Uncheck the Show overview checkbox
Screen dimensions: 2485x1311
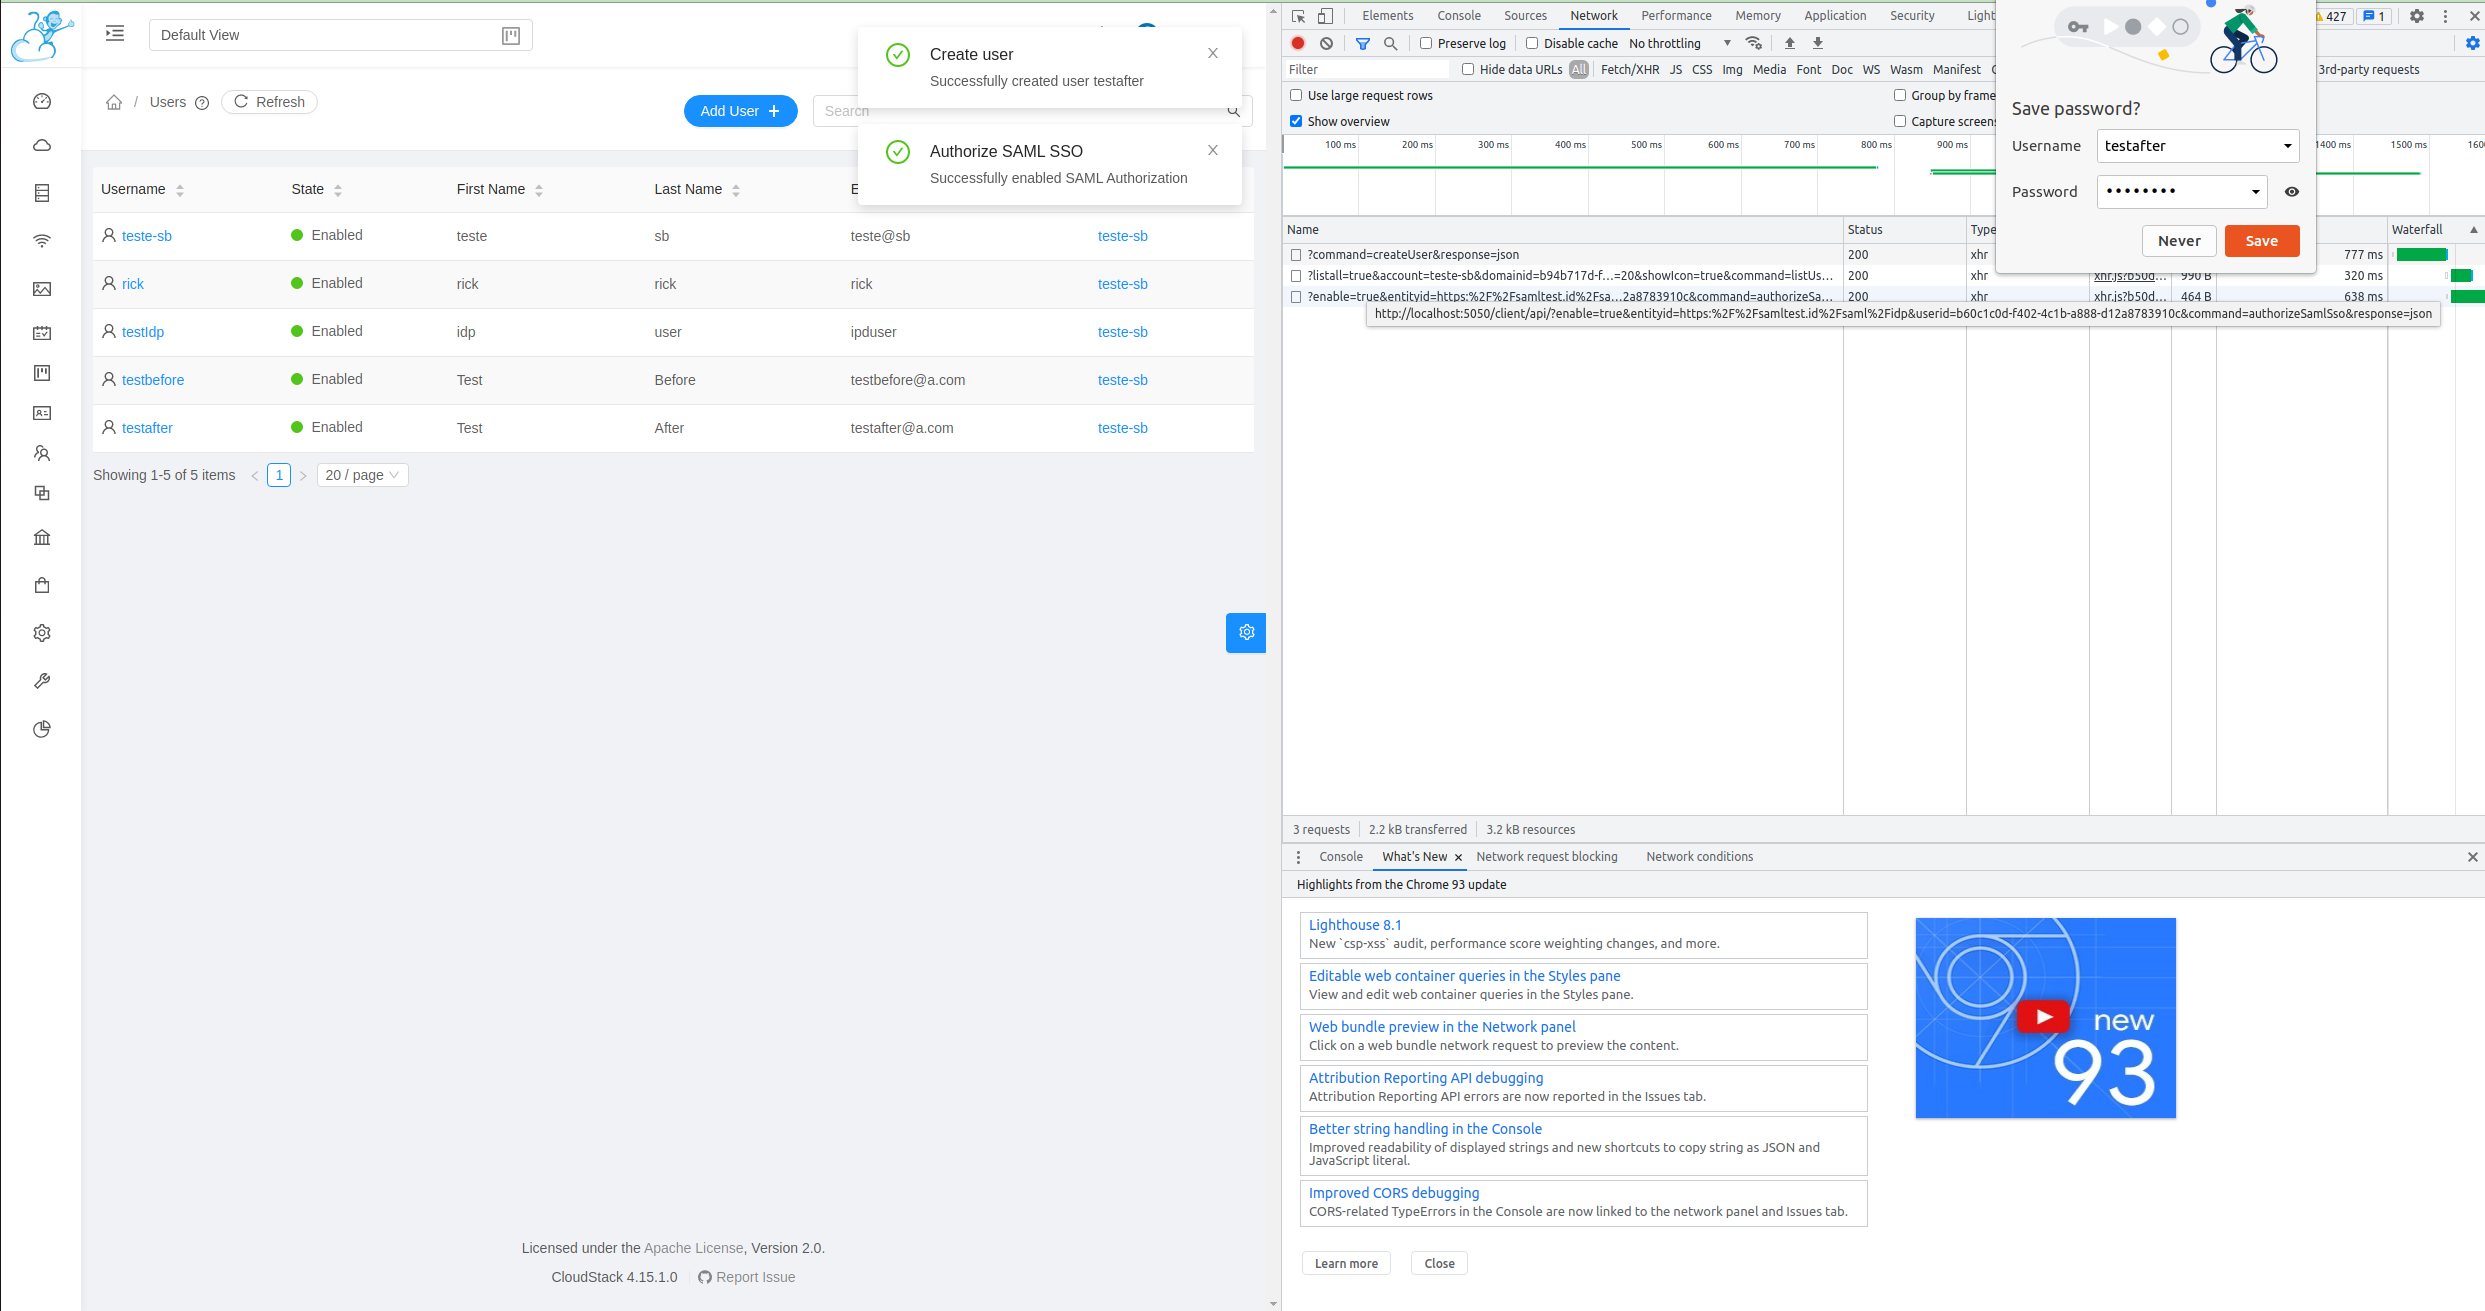[1296, 121]
